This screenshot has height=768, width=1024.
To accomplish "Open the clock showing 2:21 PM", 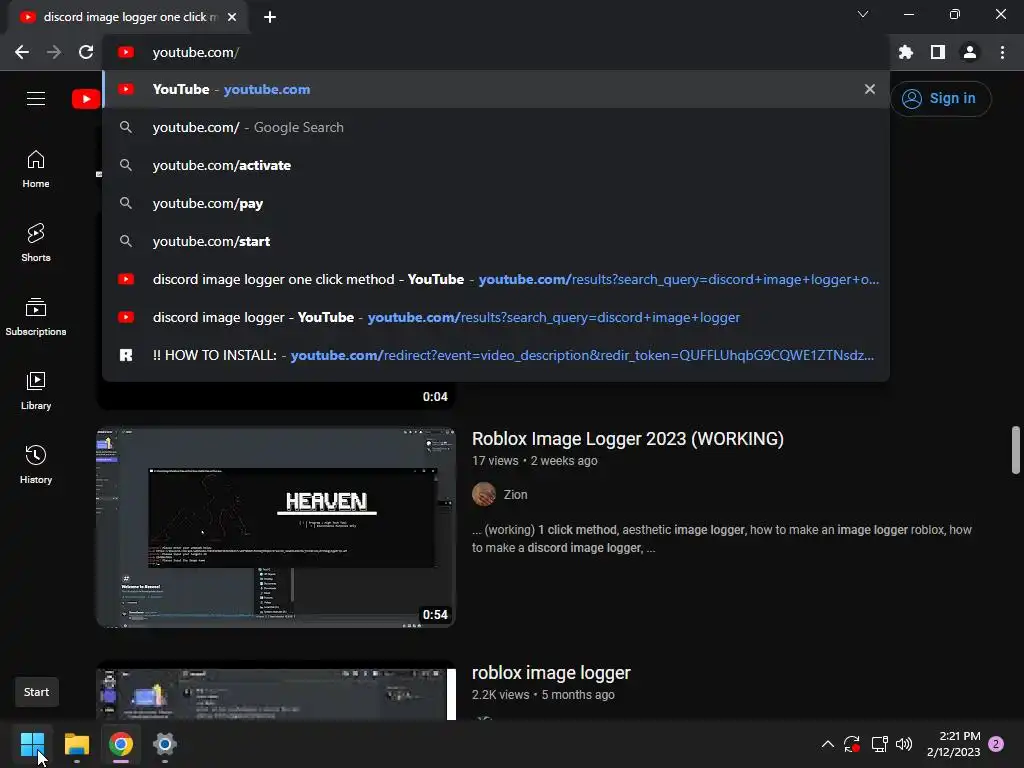I will click(x=953, y=744).
